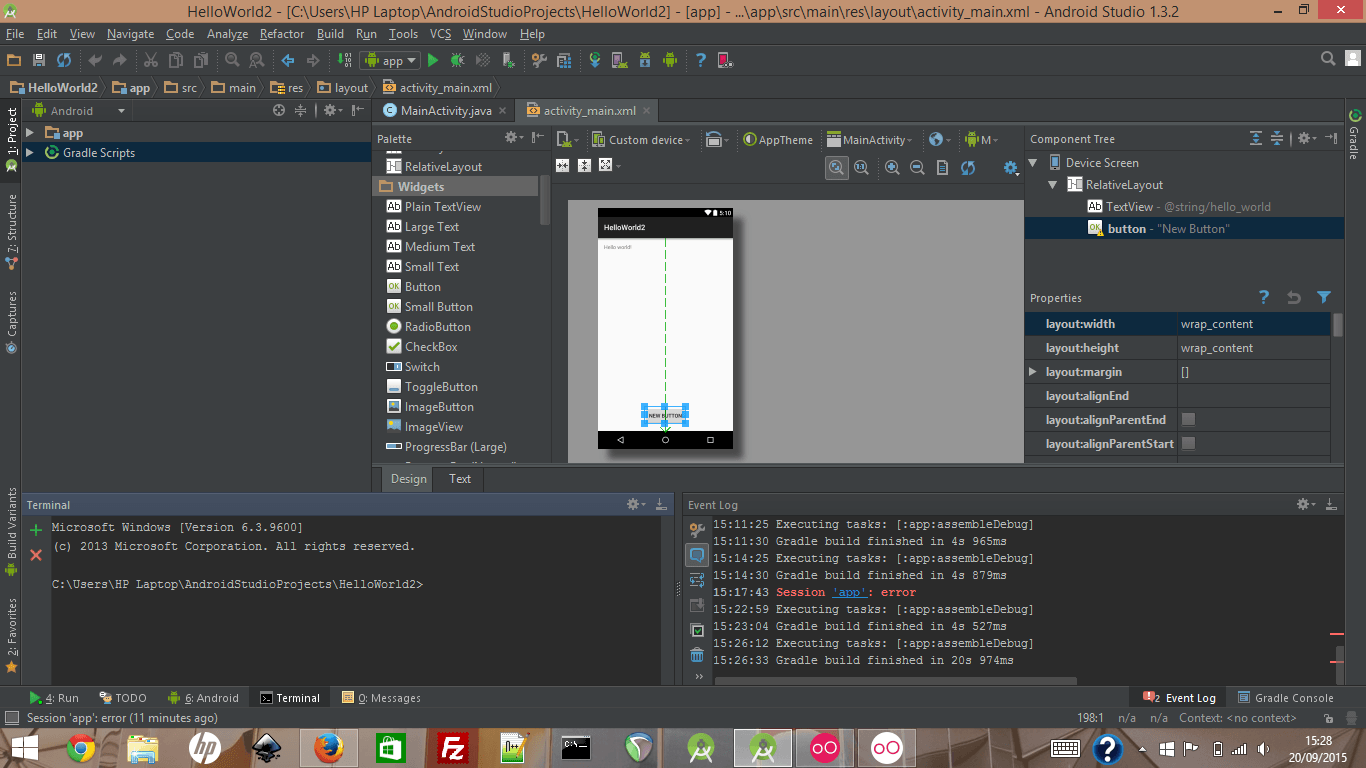Click the Debug app bug icon
Viewport: 1366px width, 768px height.
(x=458, y=61)
